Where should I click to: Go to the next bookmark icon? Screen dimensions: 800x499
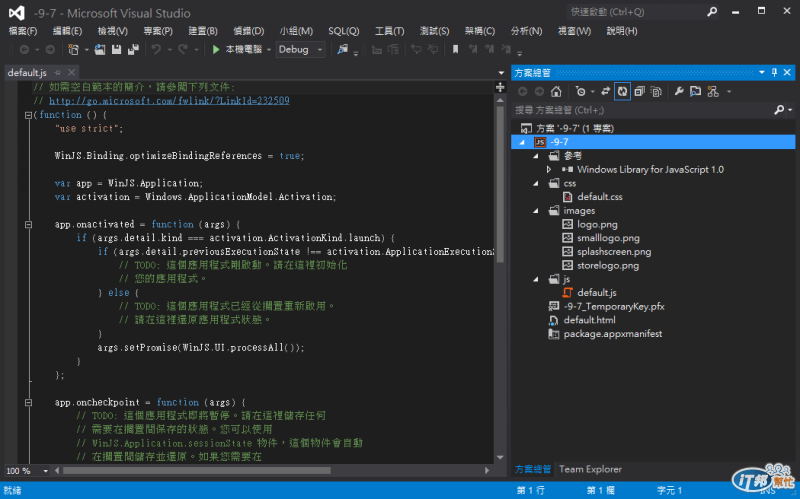[x=489, y=49]
